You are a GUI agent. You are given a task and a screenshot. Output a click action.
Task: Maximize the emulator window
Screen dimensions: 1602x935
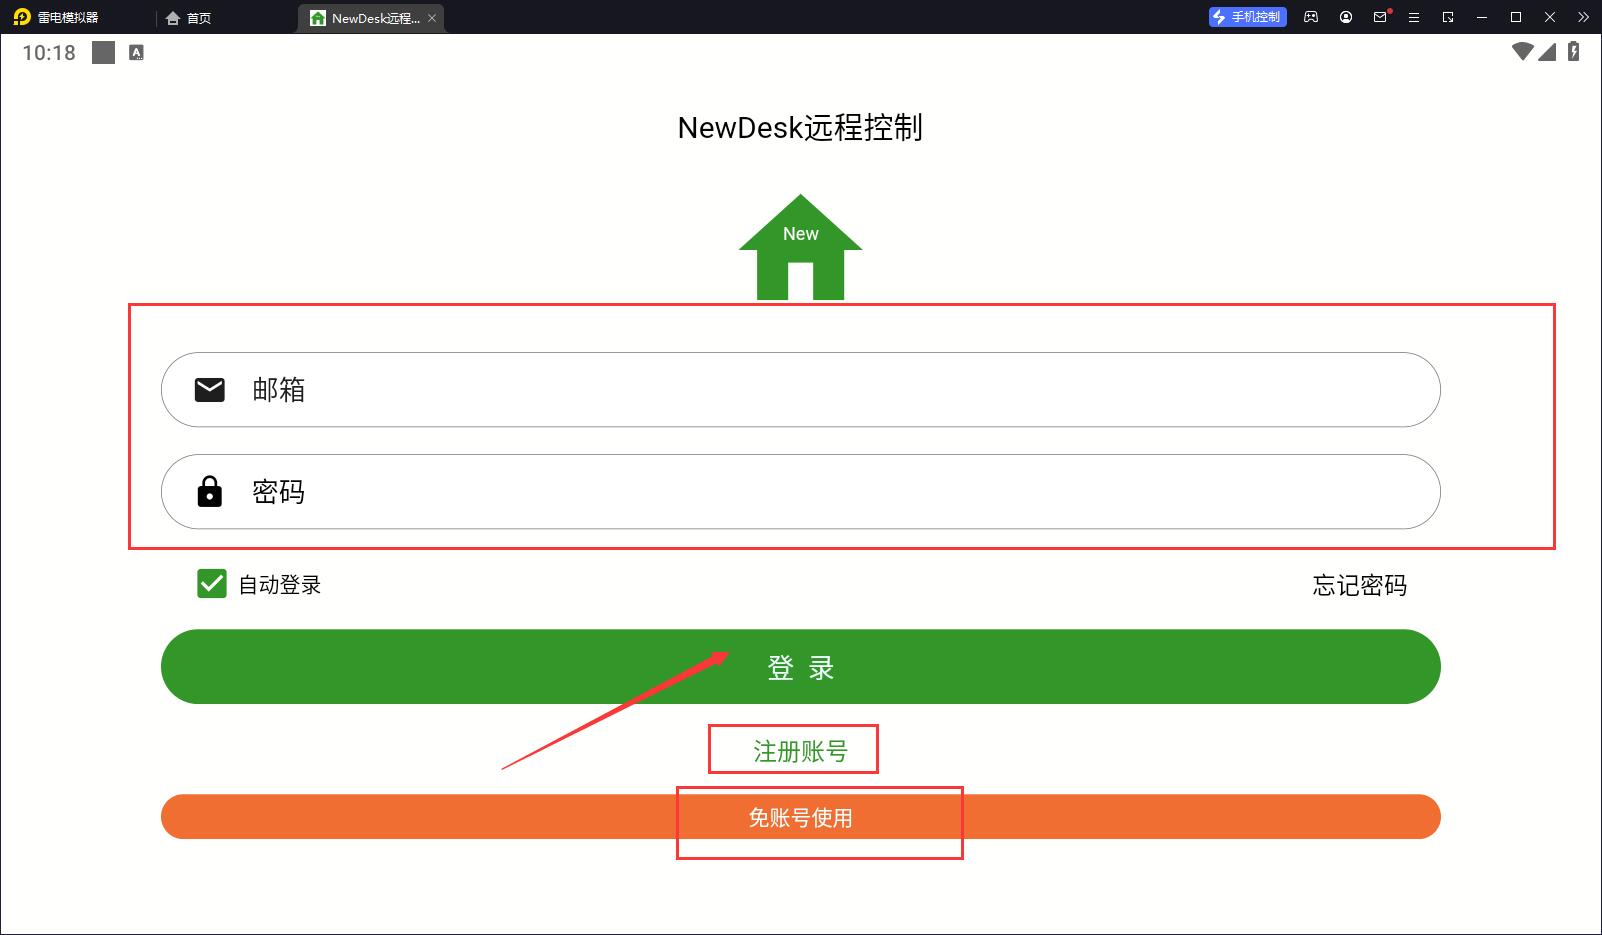[x=1516, y=17]
